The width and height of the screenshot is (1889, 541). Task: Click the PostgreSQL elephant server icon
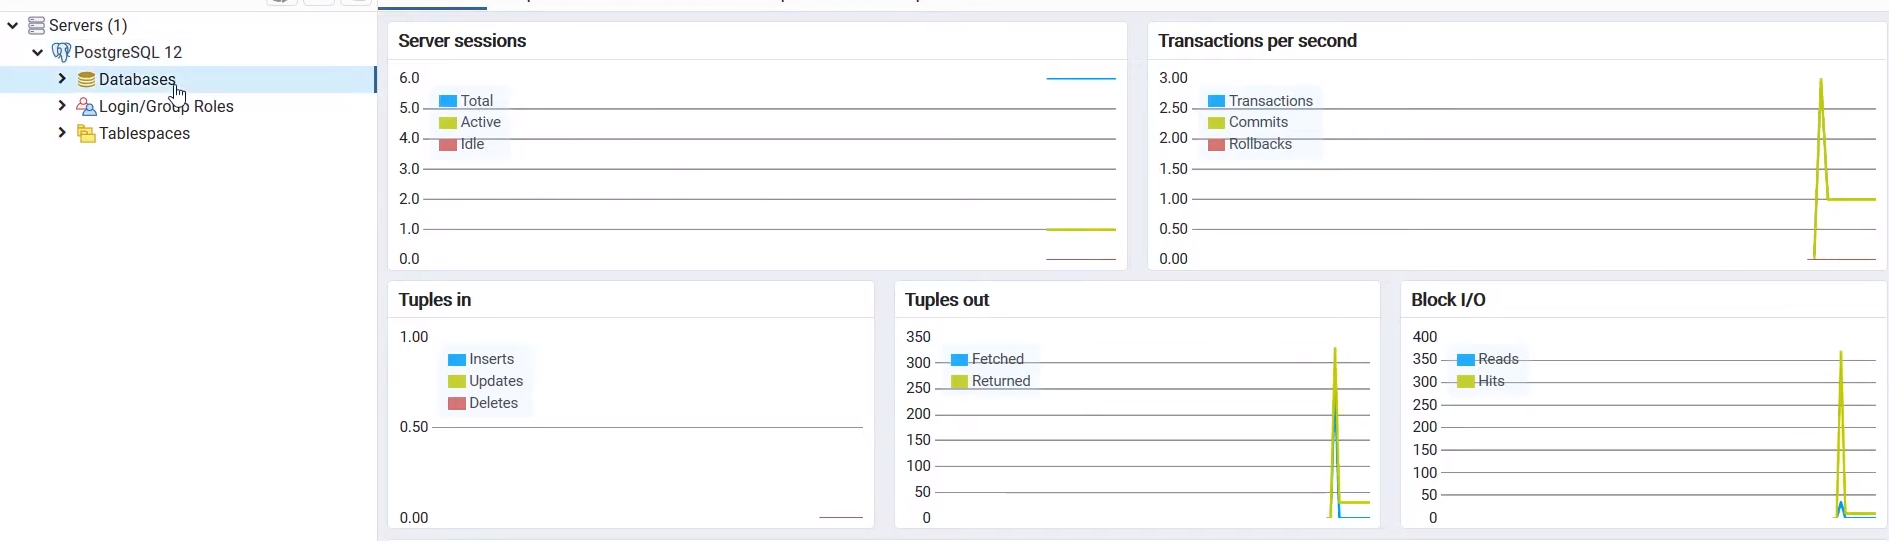(61, 52)
